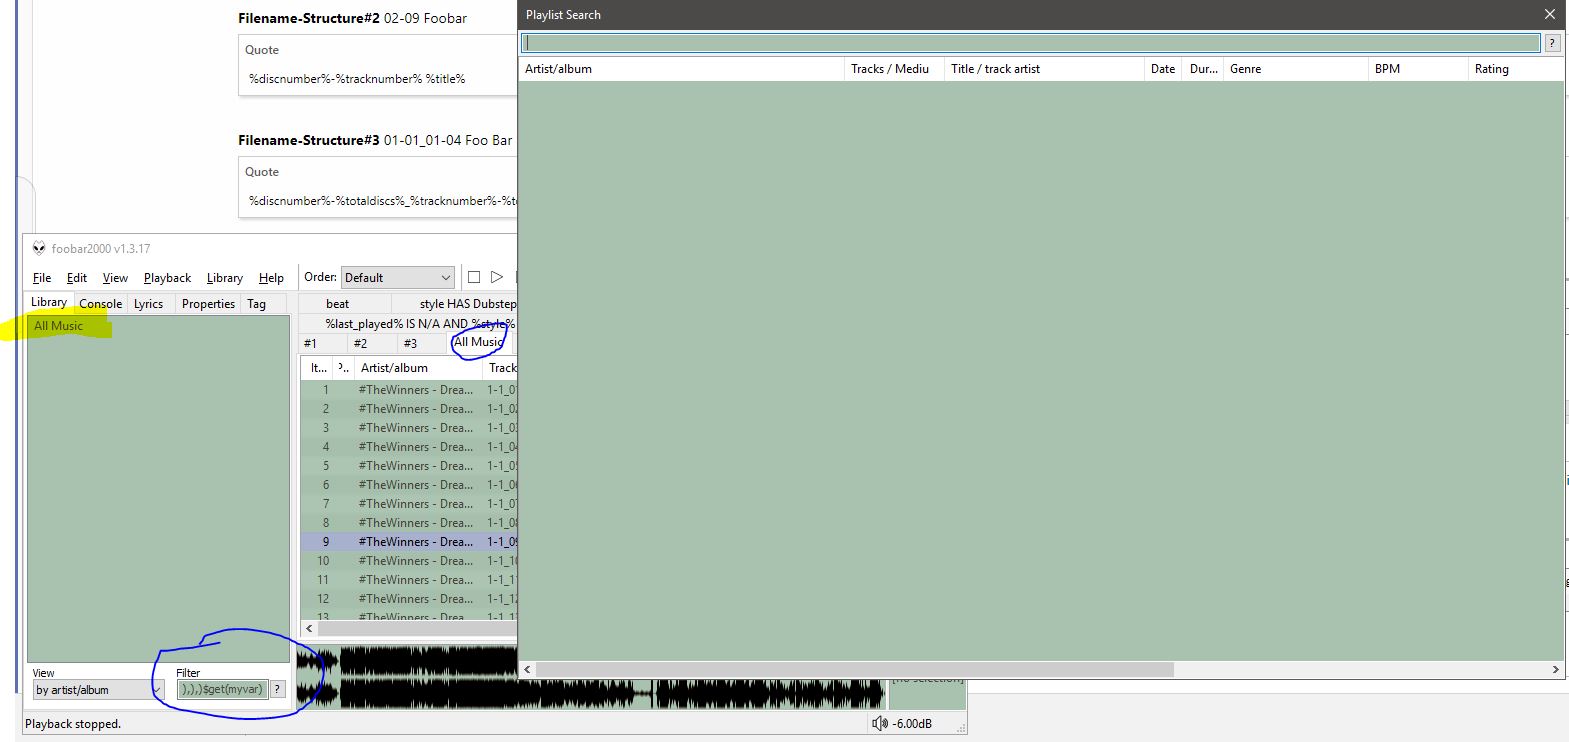The height and width of the screenshot is (742, 1569).
Task: Select playlist row 7 #TheWinners
Action: pyautogui.click(x=409, y=504)
